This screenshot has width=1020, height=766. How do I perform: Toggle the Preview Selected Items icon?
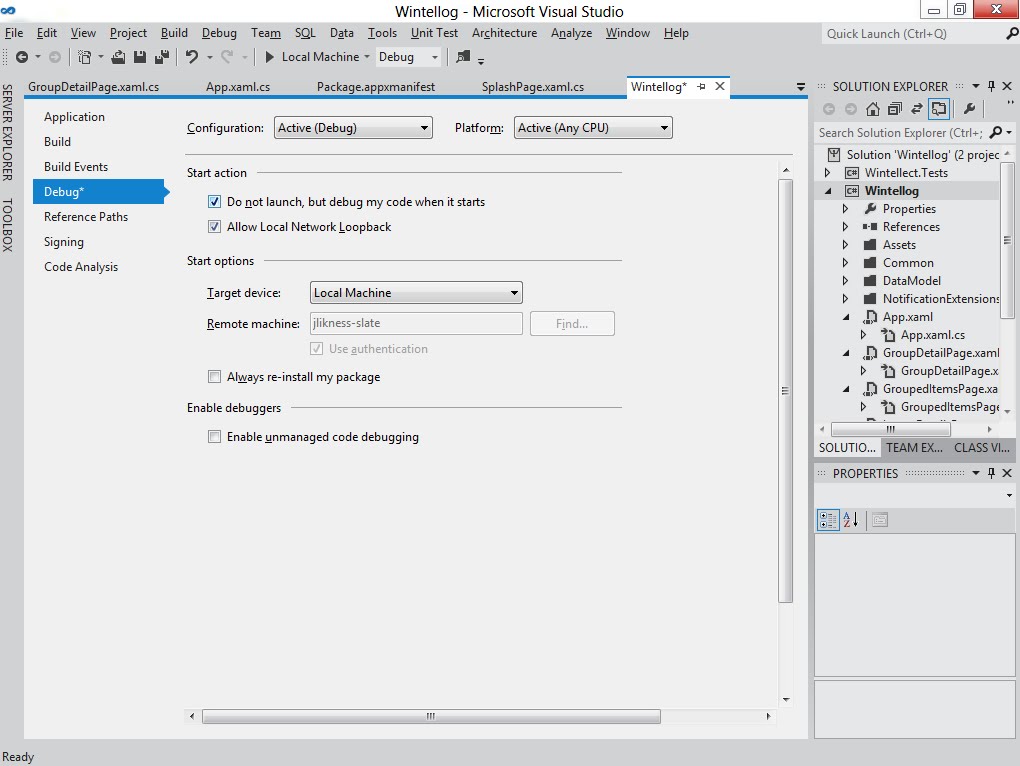939,109
